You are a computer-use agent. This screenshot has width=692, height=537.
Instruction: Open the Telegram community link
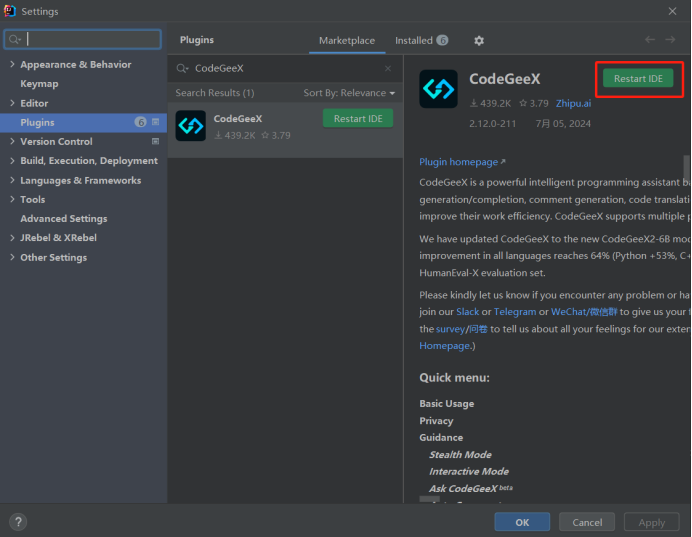click(x=515, y=312)
